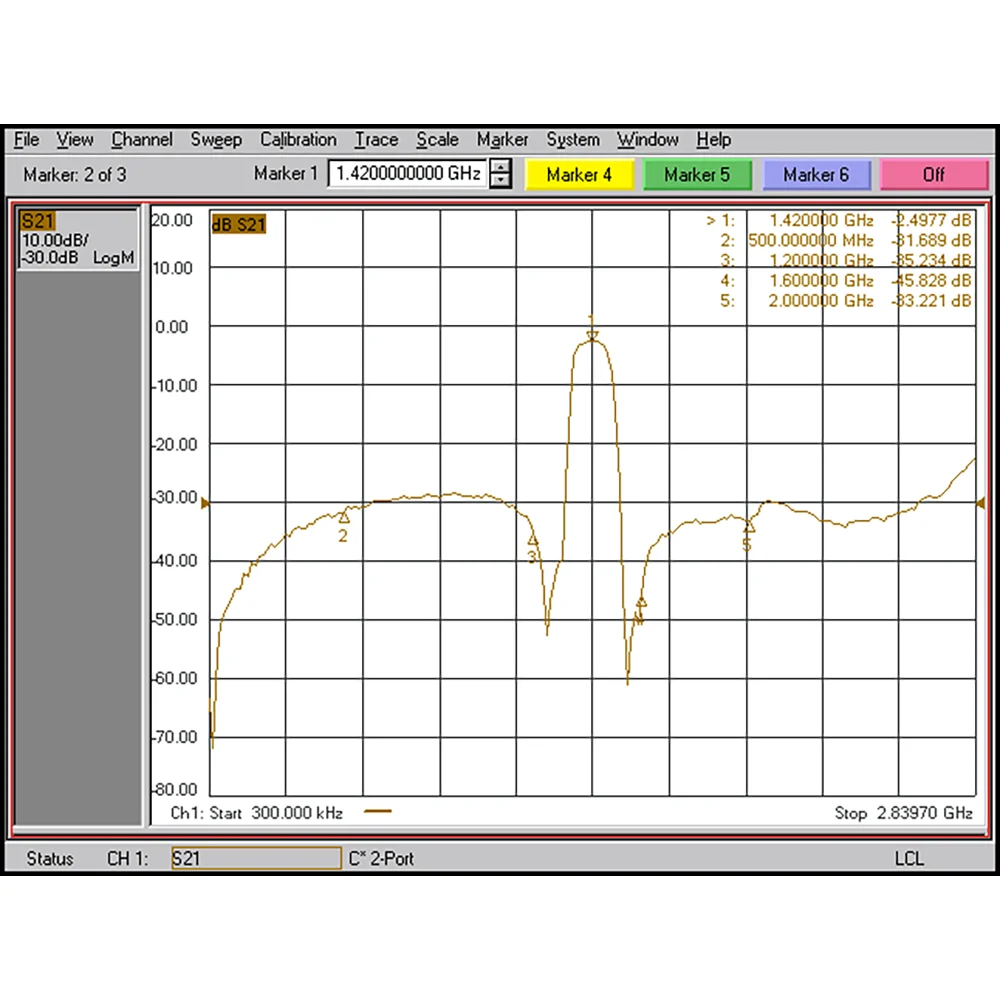
Task: Open the Calibration menu
Action: [x=298, y=140]
